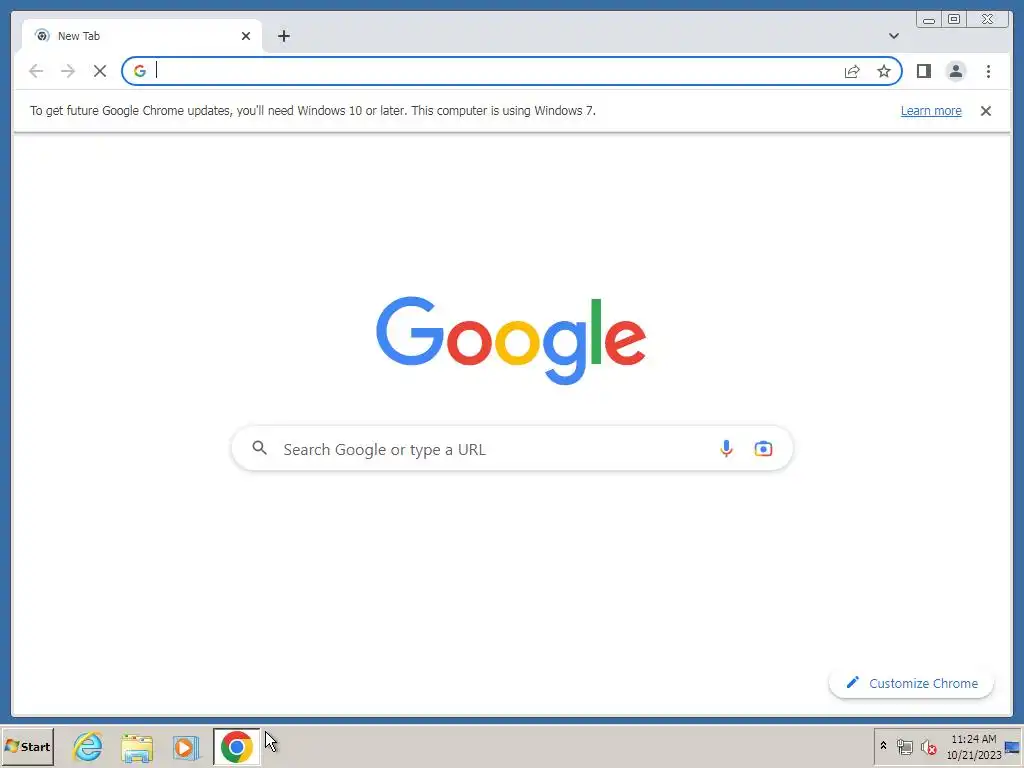Click the Customize Chrome button
This screenshot has height=768, width=1024.
point(911,683)
